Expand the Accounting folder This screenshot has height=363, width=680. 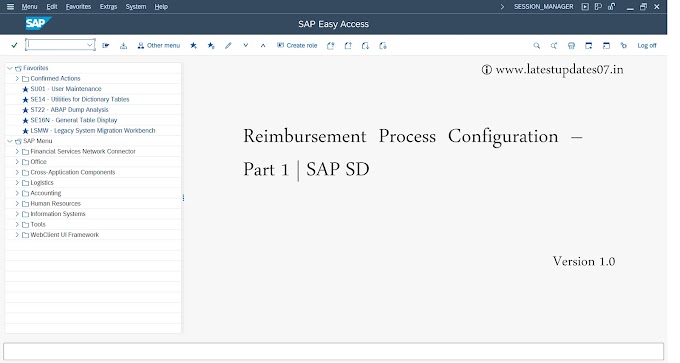(x=17, y=193)
